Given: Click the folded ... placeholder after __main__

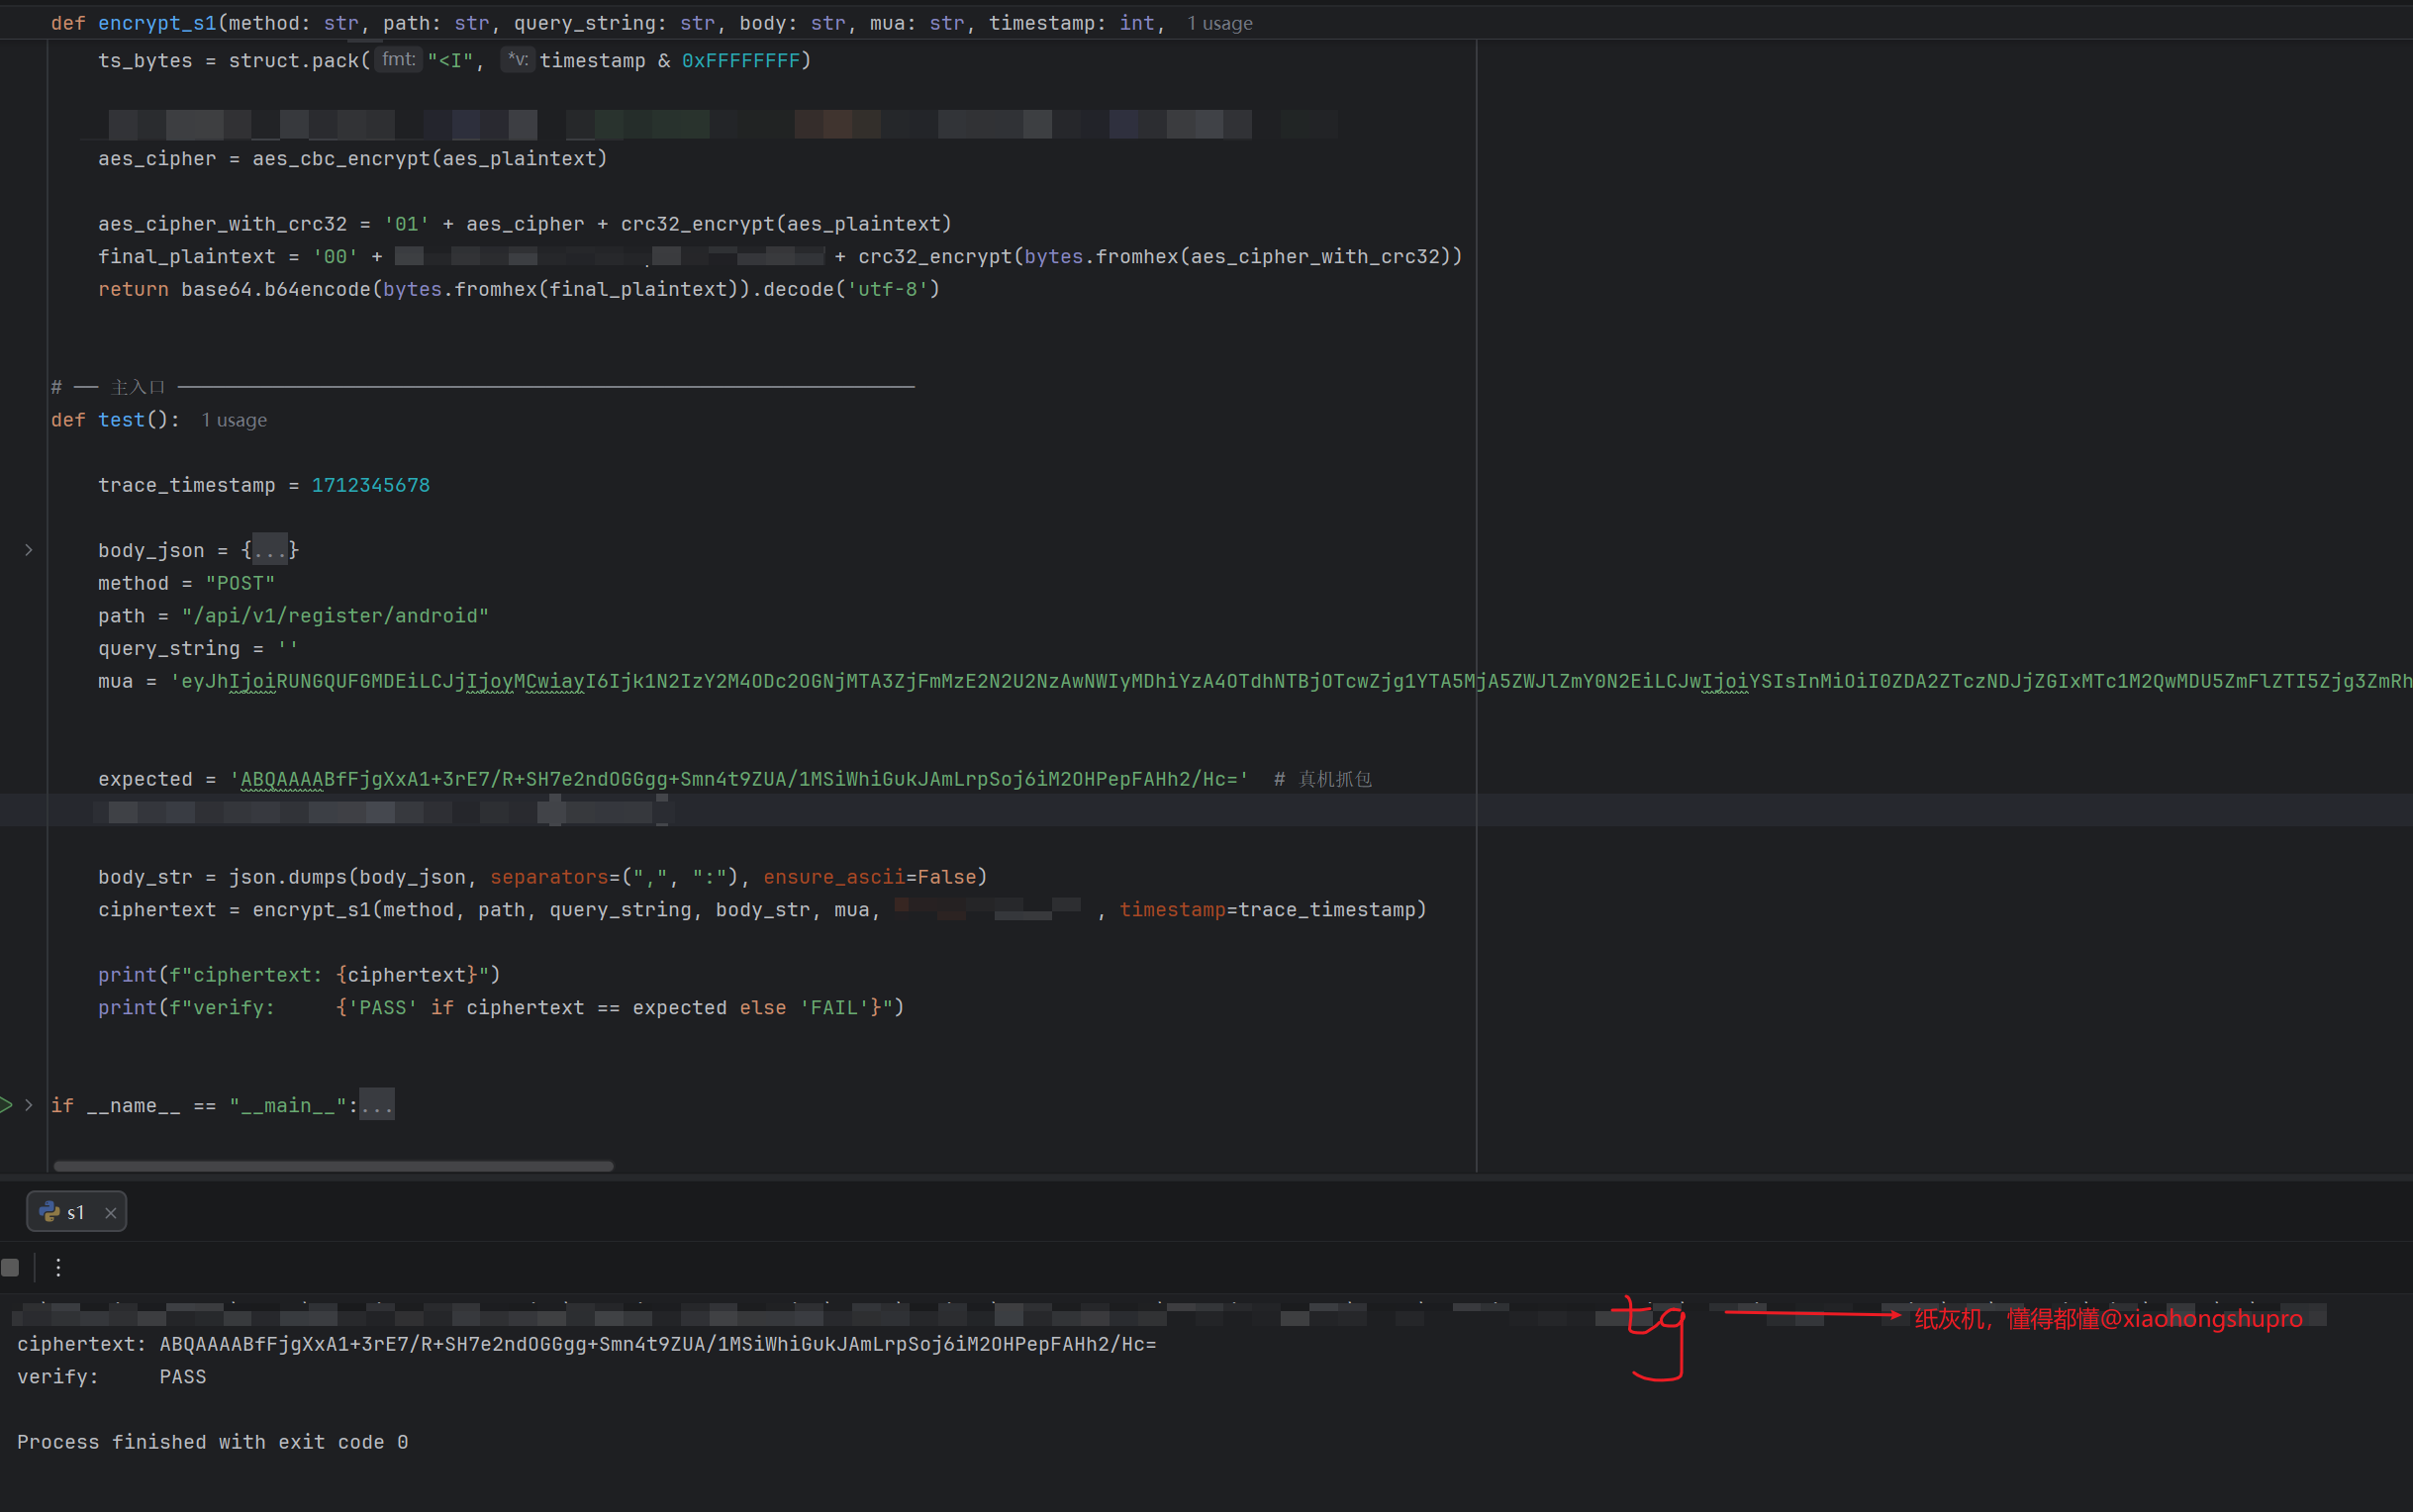Looking at the screenshot, I should point(377,1105).
